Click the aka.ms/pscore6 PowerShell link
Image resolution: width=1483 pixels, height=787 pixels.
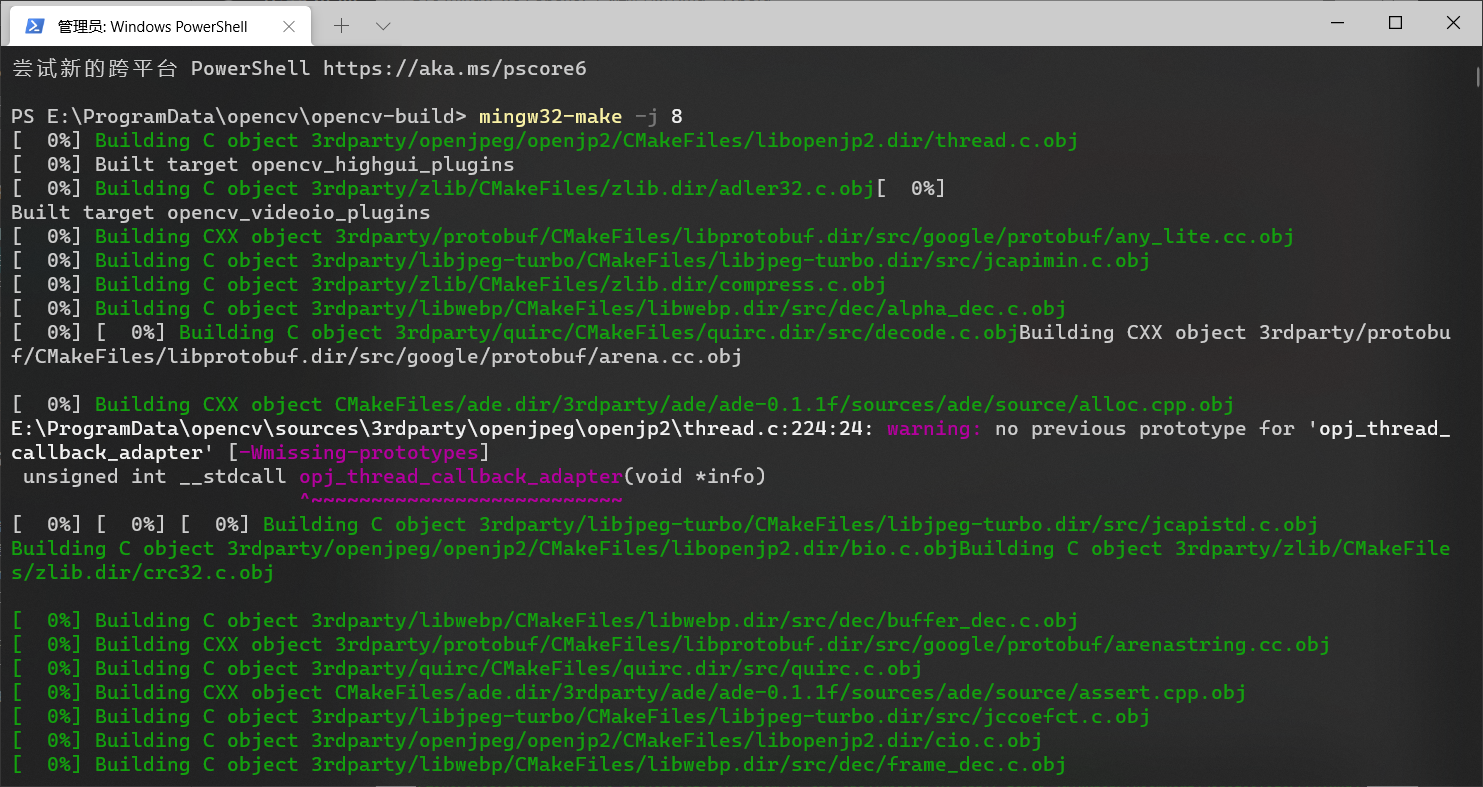[454, 68]
